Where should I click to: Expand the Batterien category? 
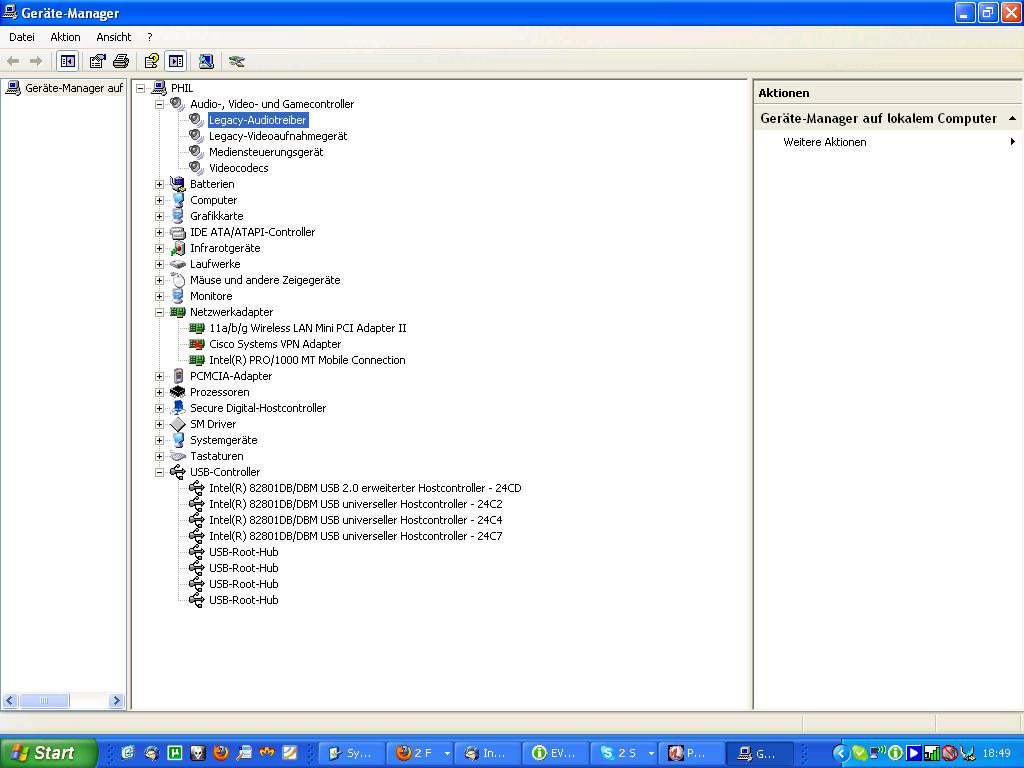pos(159,184)
